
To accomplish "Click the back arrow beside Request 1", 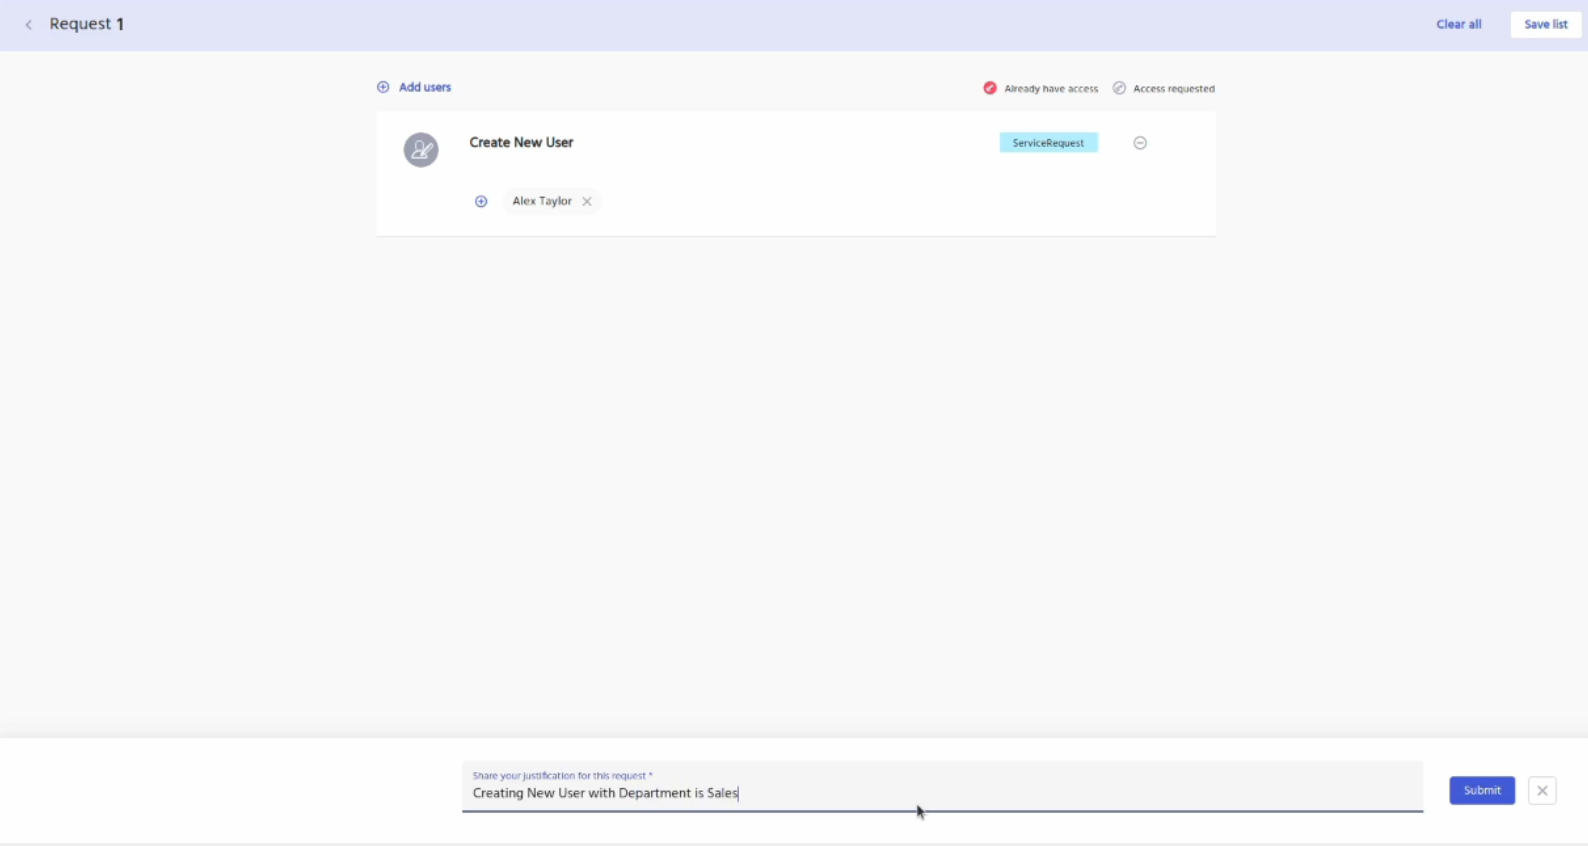I will point(29,25).
